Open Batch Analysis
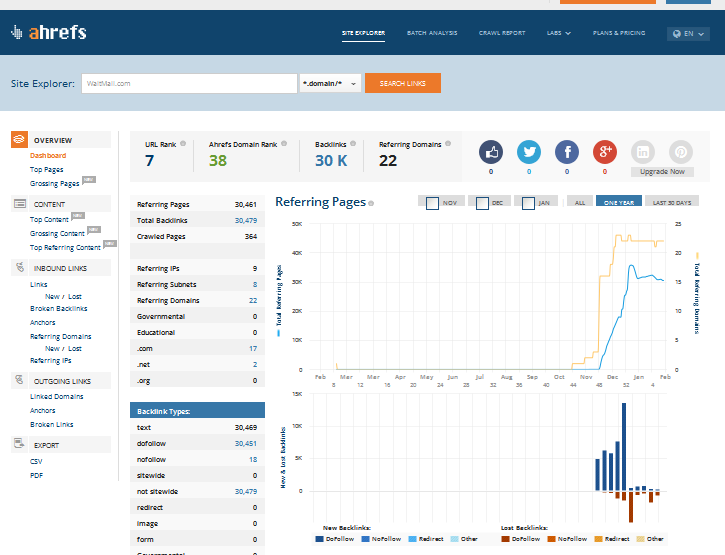 pyautogui.click(x=432, y=33)
